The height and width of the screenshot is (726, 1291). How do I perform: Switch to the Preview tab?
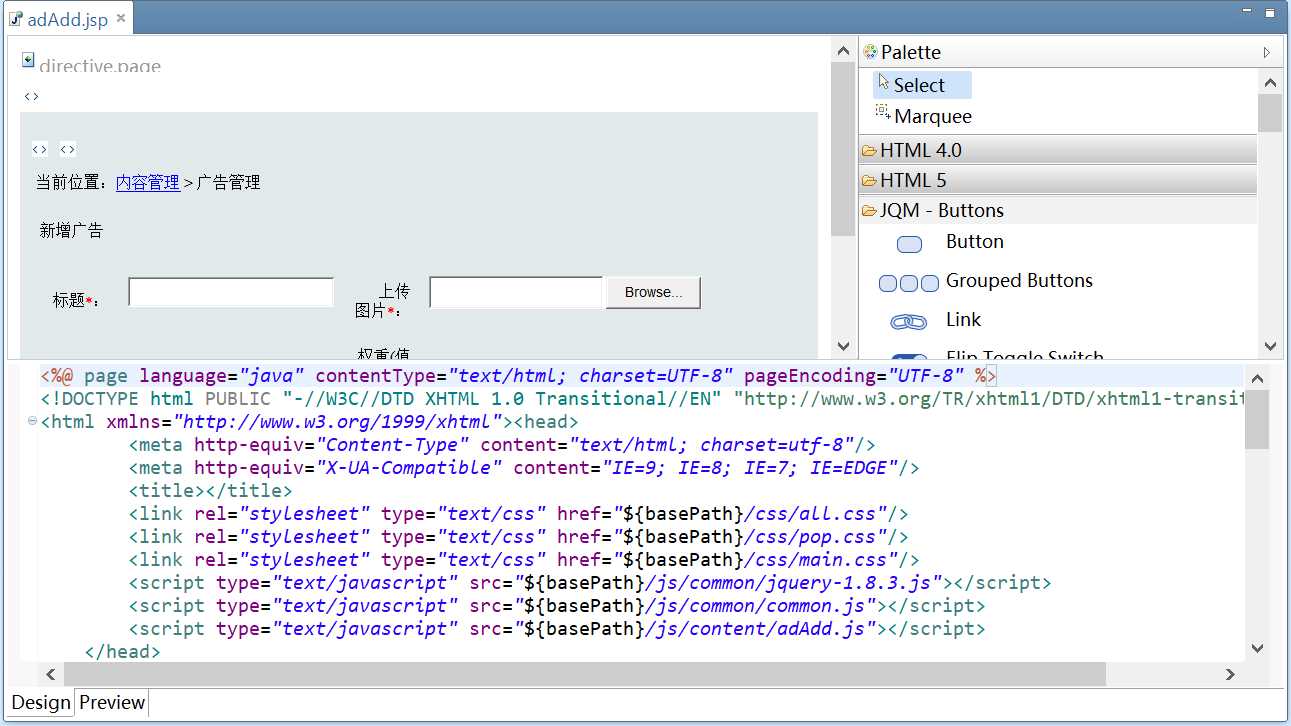(112, 702)
